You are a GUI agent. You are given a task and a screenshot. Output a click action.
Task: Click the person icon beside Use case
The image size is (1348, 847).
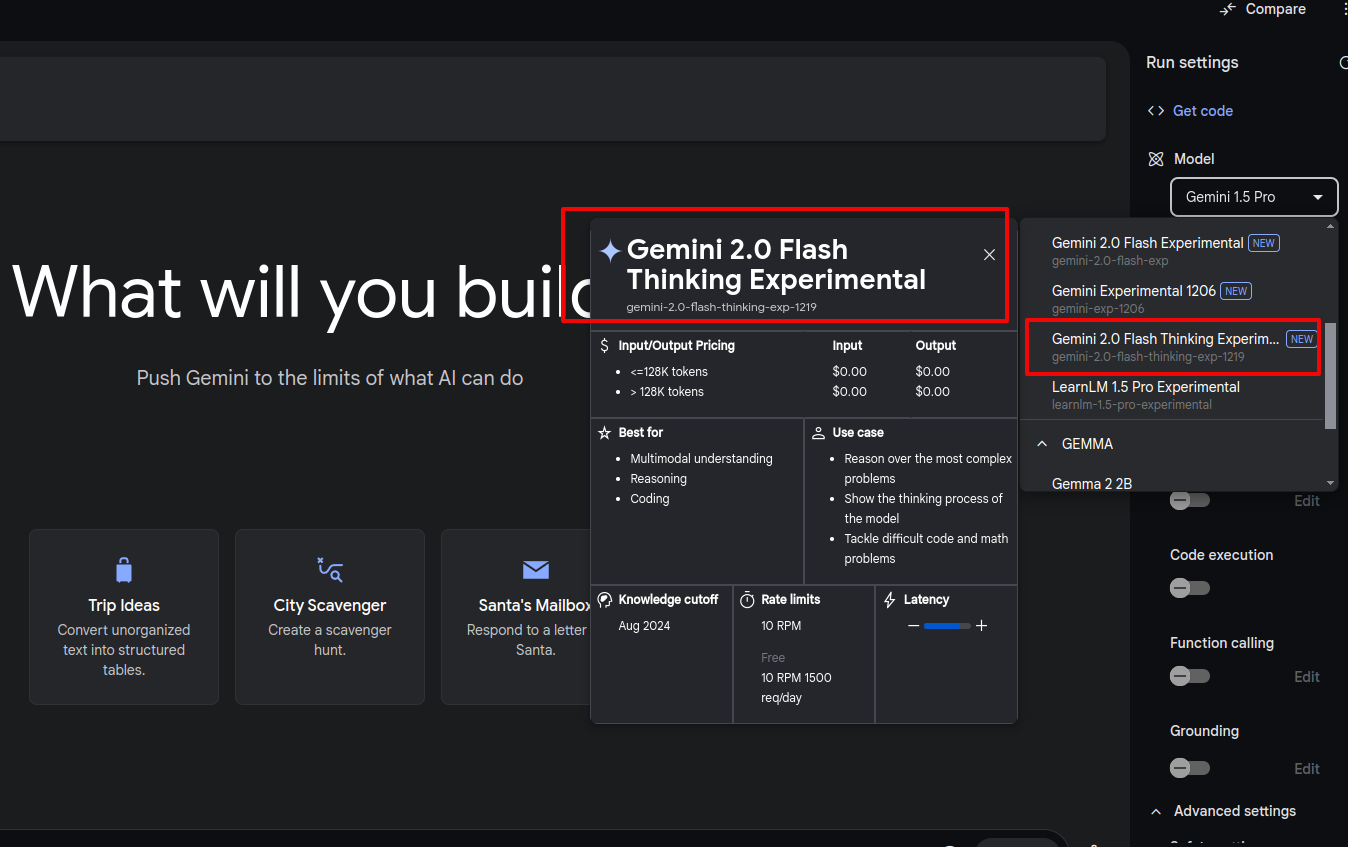[x=818, y=433]
